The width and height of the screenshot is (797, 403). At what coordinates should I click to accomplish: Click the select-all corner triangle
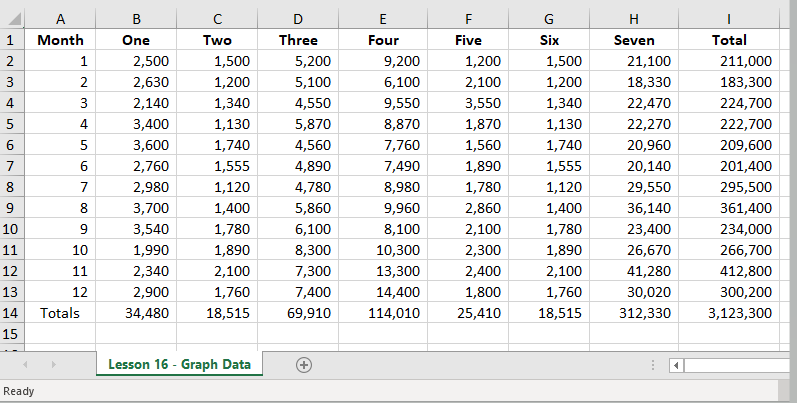13,19
